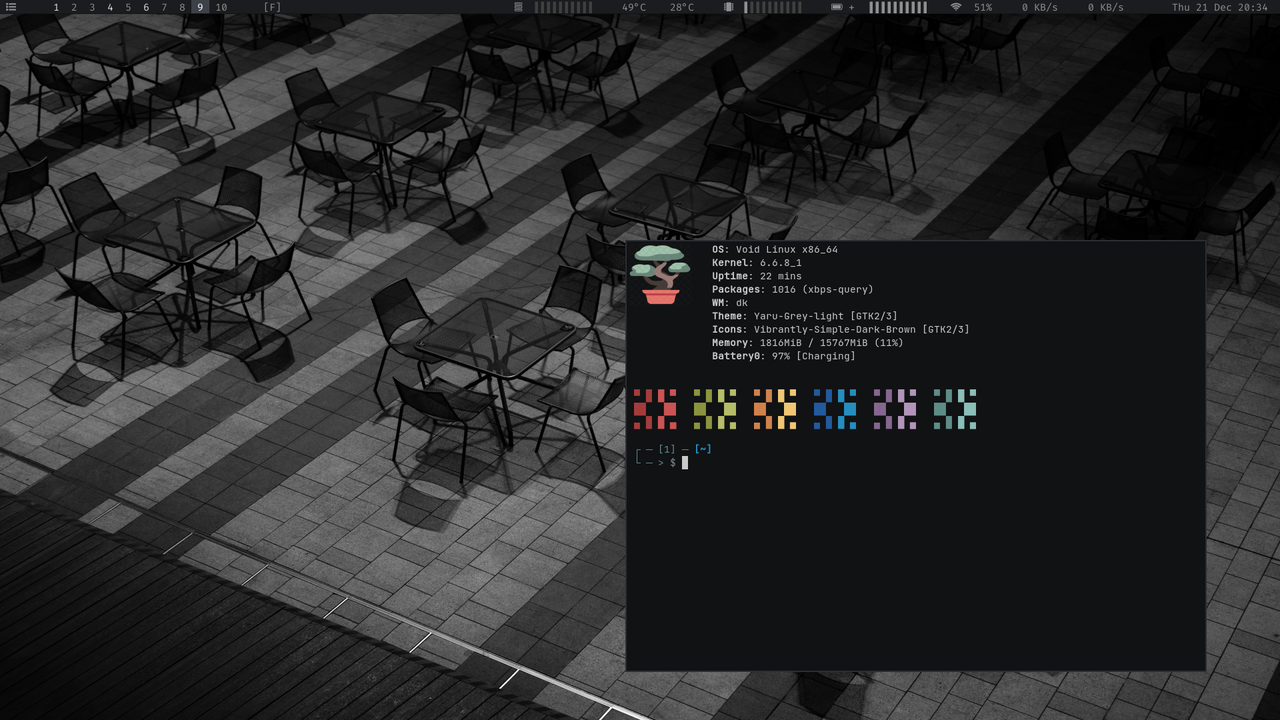Select the active workspace 9
Screen dimensions: 1280x720
click(200, 7)
